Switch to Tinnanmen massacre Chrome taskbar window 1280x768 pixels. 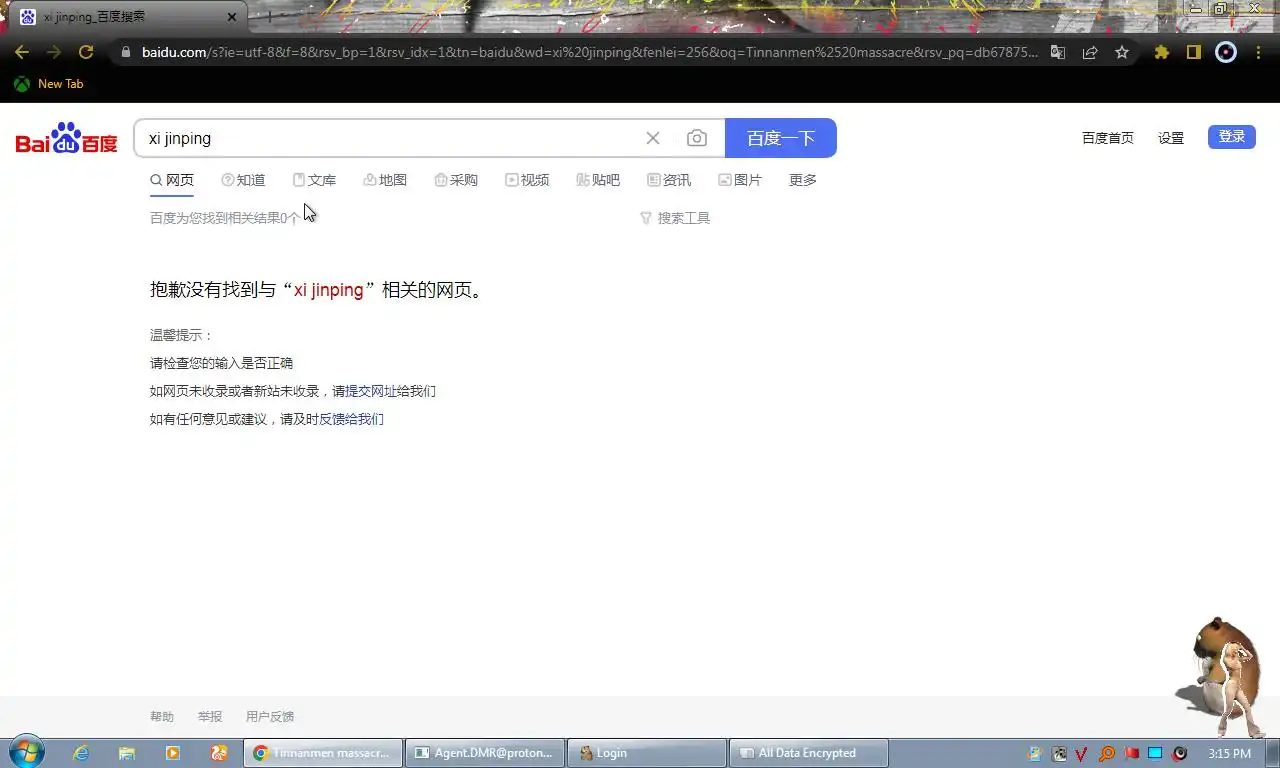323,753
